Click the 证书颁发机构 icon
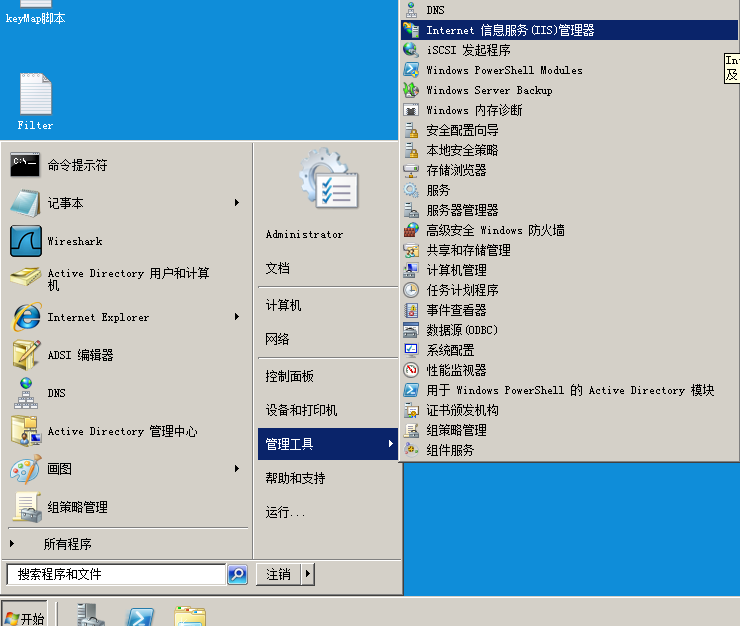Screen dimensions: 740x626 (x=411, y=410)
